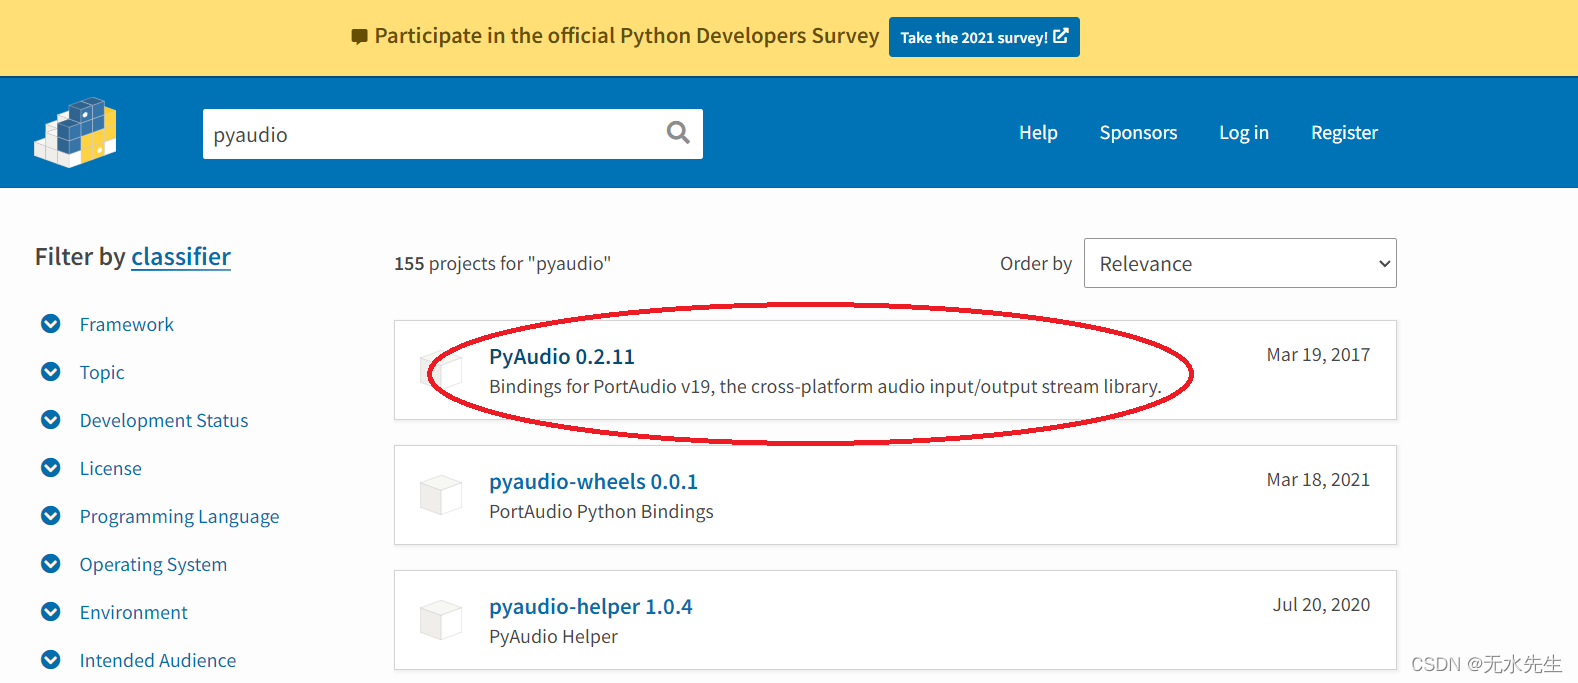
Task: Expand the Programming Language filter
Action: point(51,516)
